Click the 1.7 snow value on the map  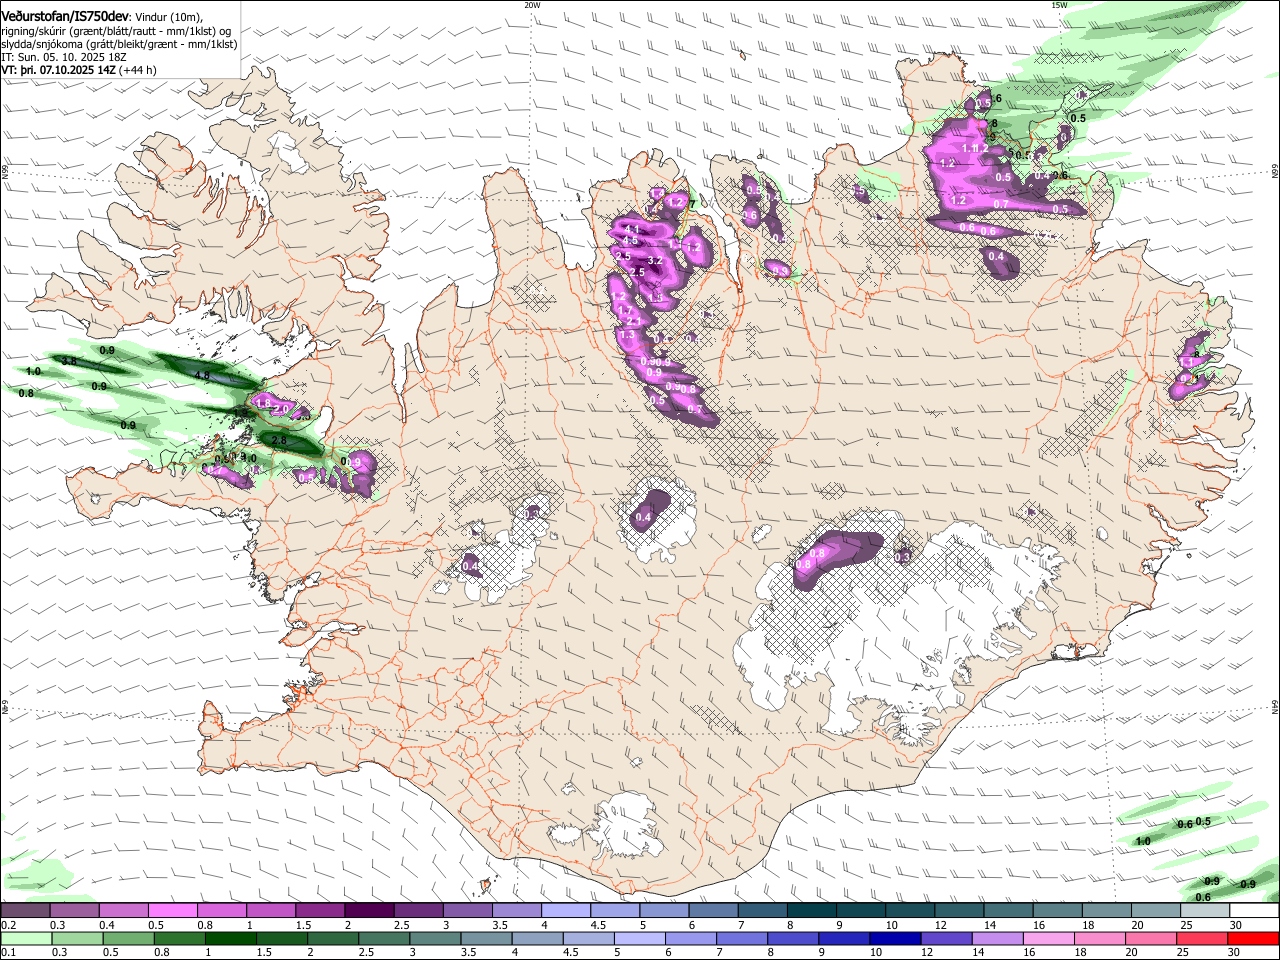point(626,310)
